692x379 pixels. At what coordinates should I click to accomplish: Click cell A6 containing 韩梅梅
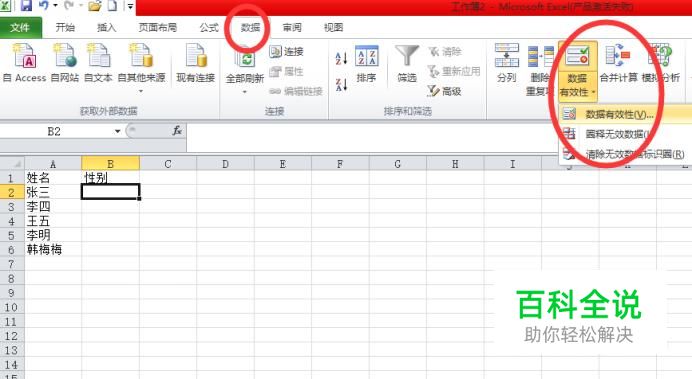pos(53,250)
